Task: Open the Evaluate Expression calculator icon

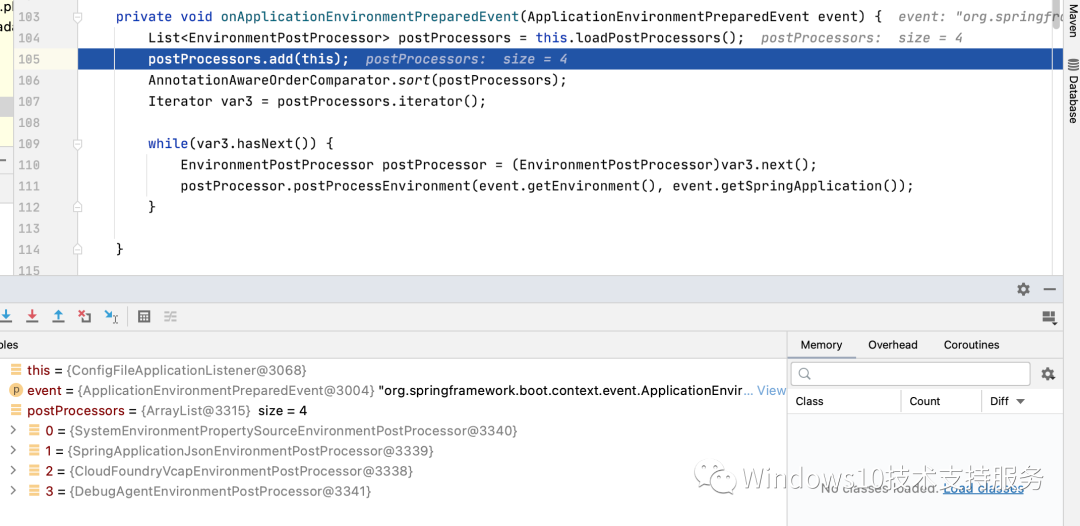Action: tap(144, 317)
